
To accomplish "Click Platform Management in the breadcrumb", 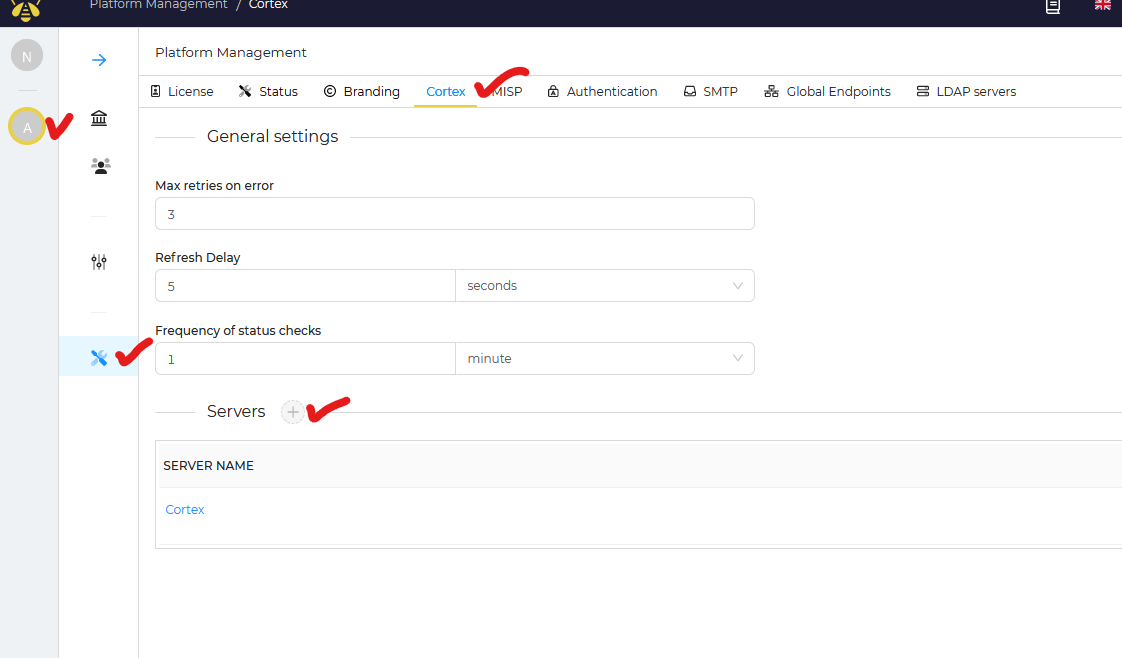I will 158,5.
